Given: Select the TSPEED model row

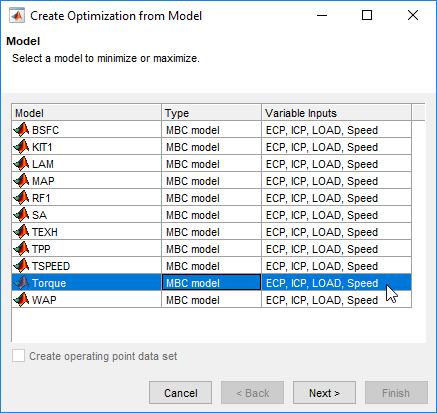Looking at the screenshot, I should tap(211, 266).
